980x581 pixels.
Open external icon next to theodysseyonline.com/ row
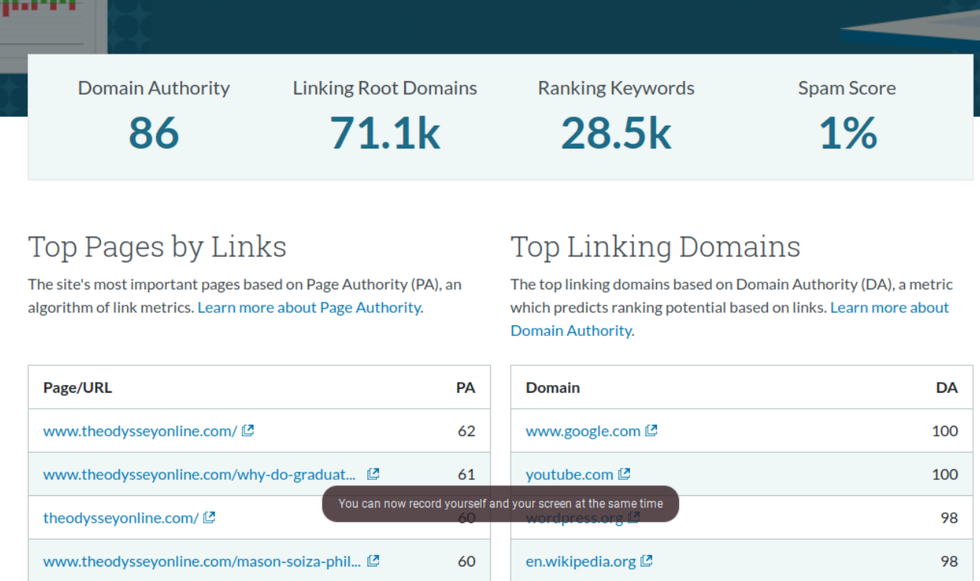tap(209, 518)
